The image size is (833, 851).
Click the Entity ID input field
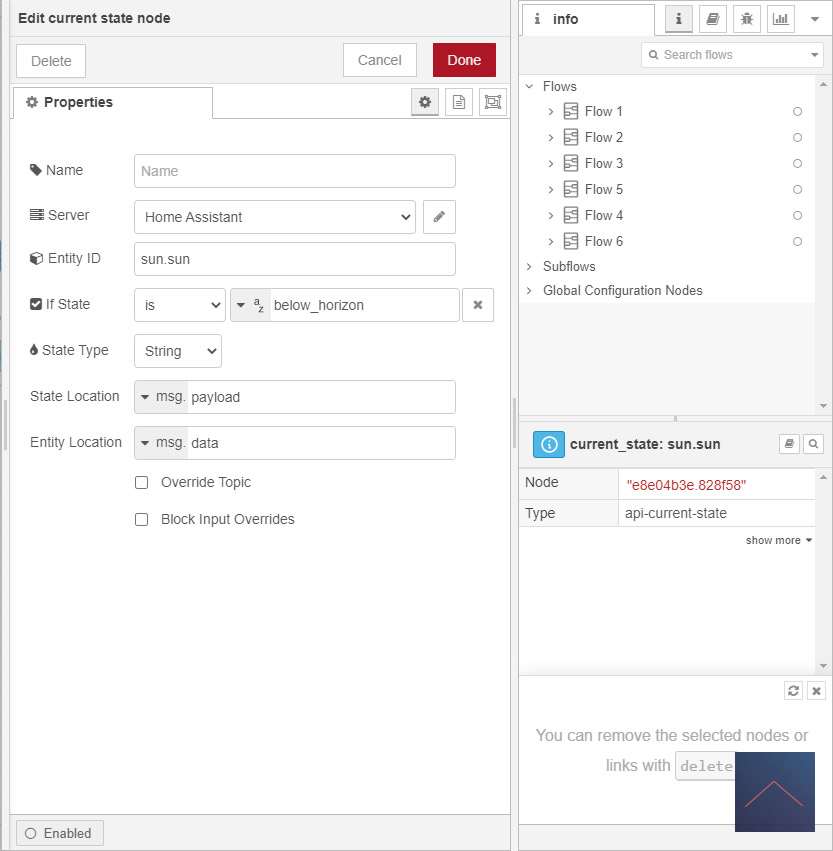[294, 259]
